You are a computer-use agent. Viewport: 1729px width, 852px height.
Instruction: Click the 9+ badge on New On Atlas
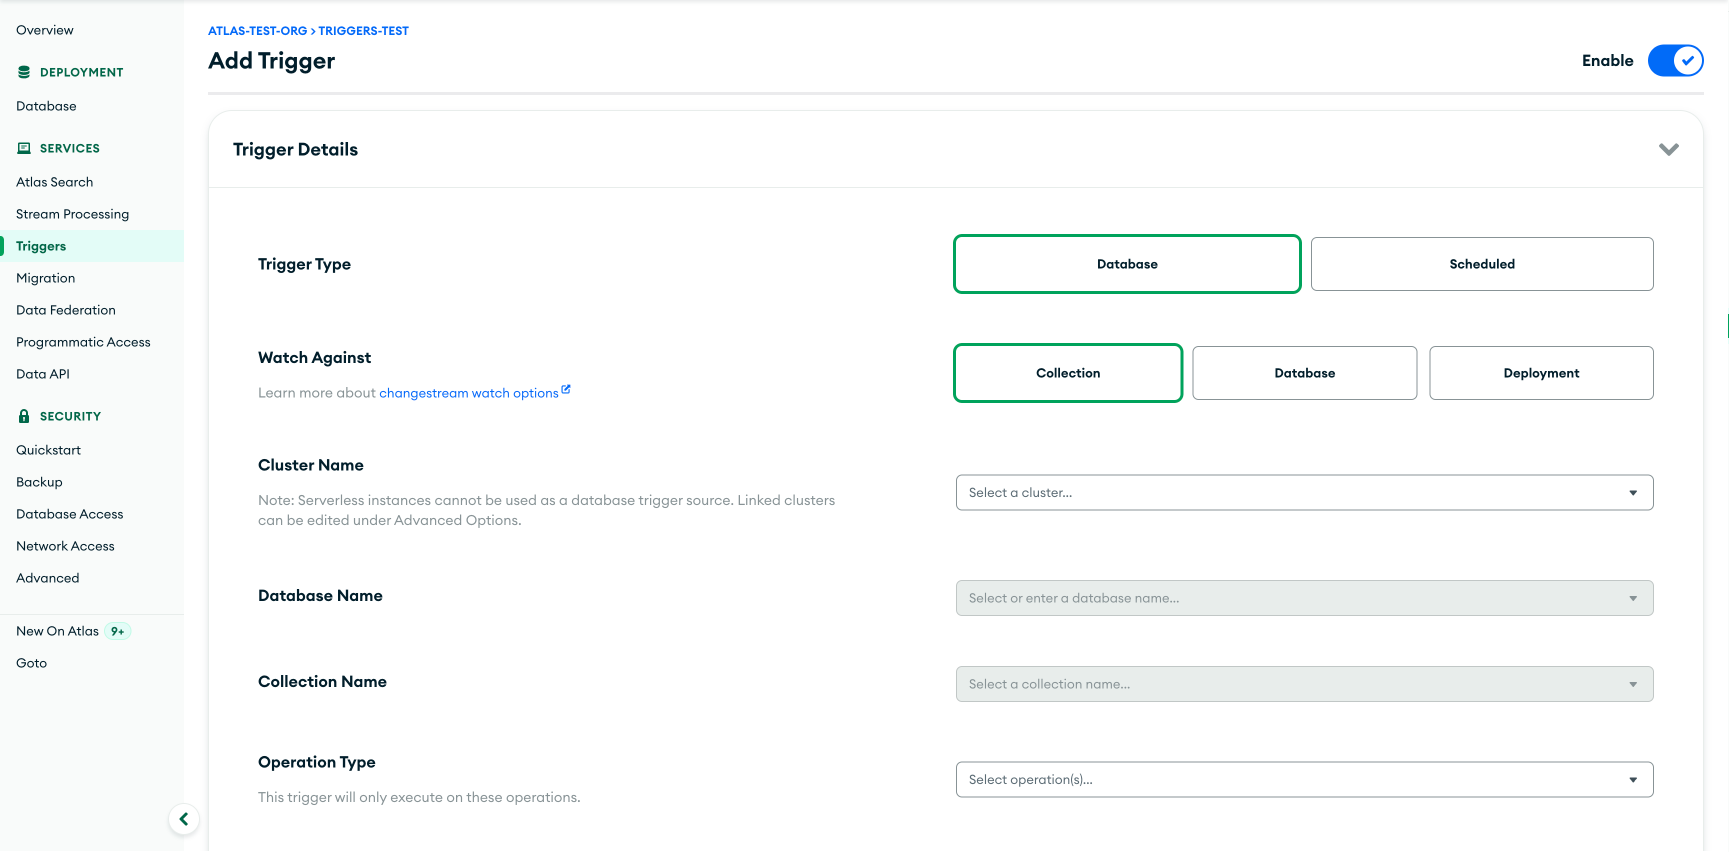118,631
